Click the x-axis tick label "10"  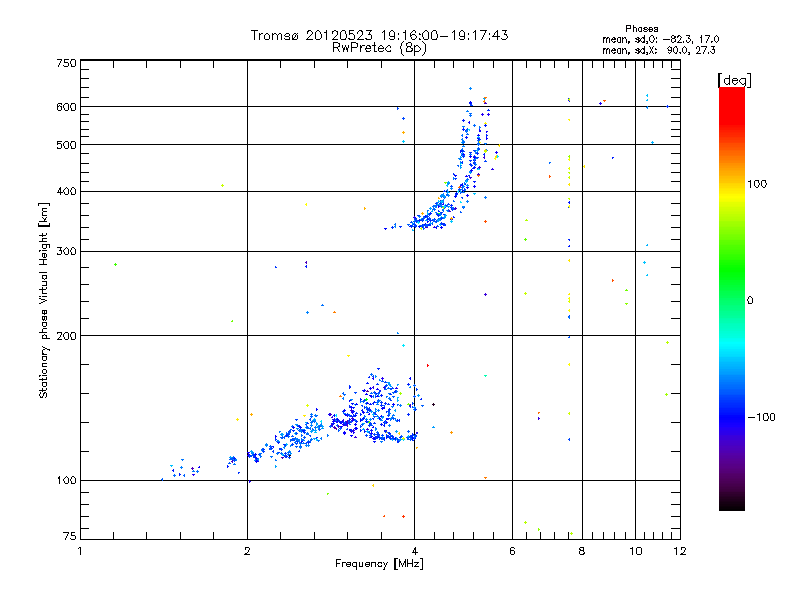(636, 551)
